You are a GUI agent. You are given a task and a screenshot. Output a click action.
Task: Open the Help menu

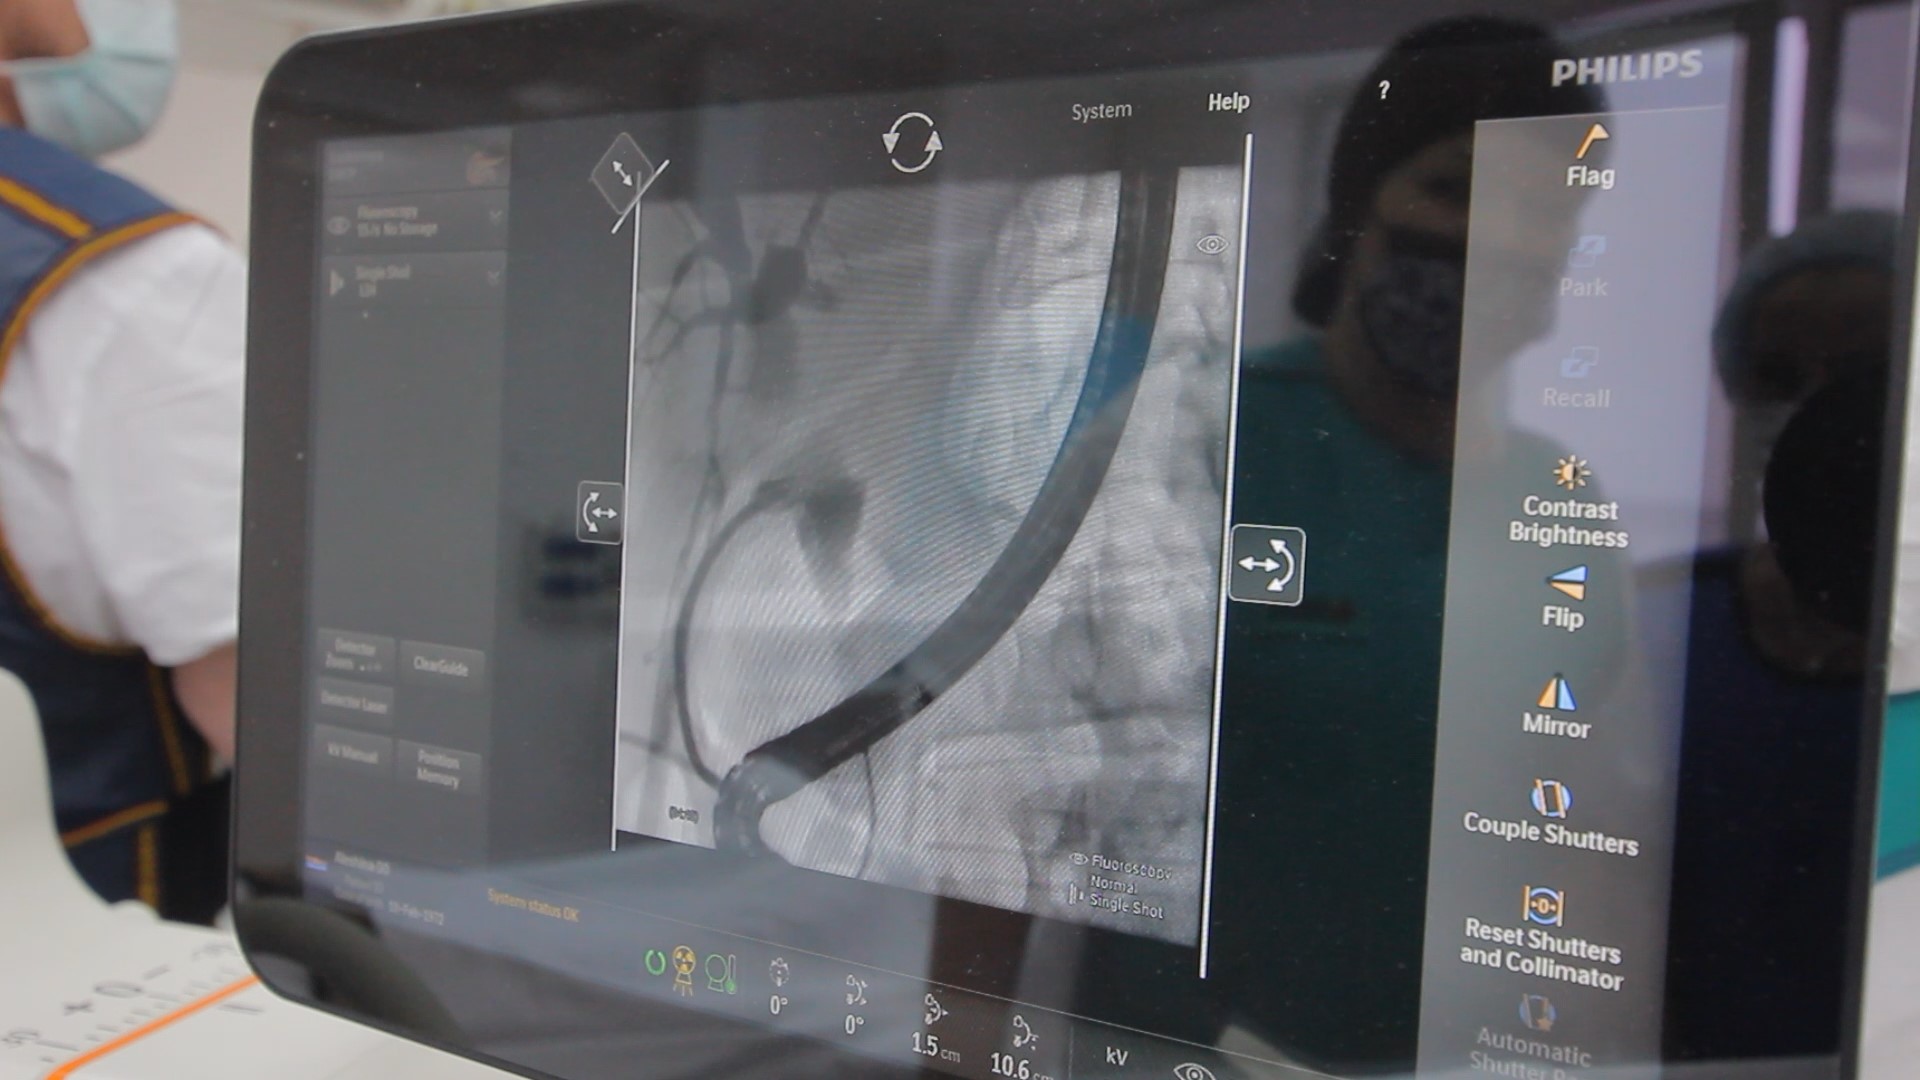(1228, 102)
